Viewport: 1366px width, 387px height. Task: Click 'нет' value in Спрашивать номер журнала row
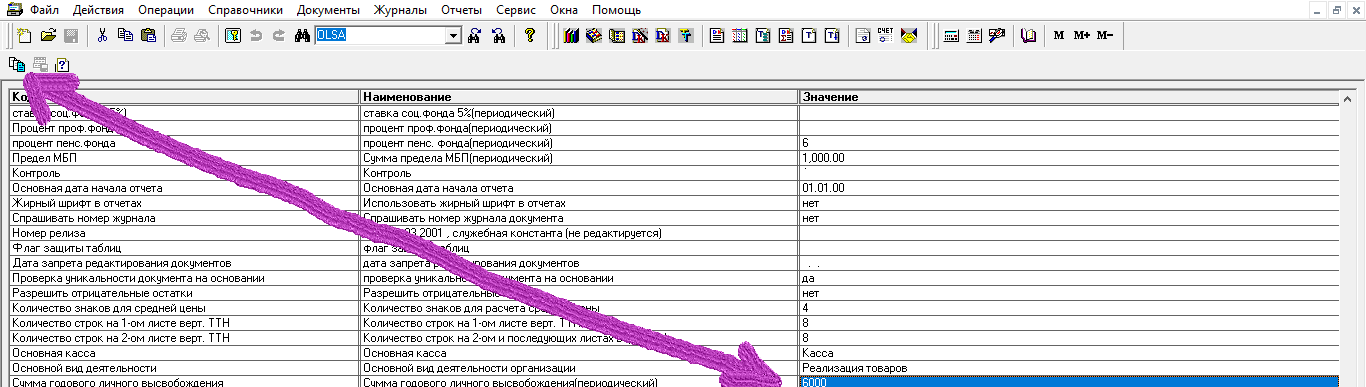[x=1068, y=218]
